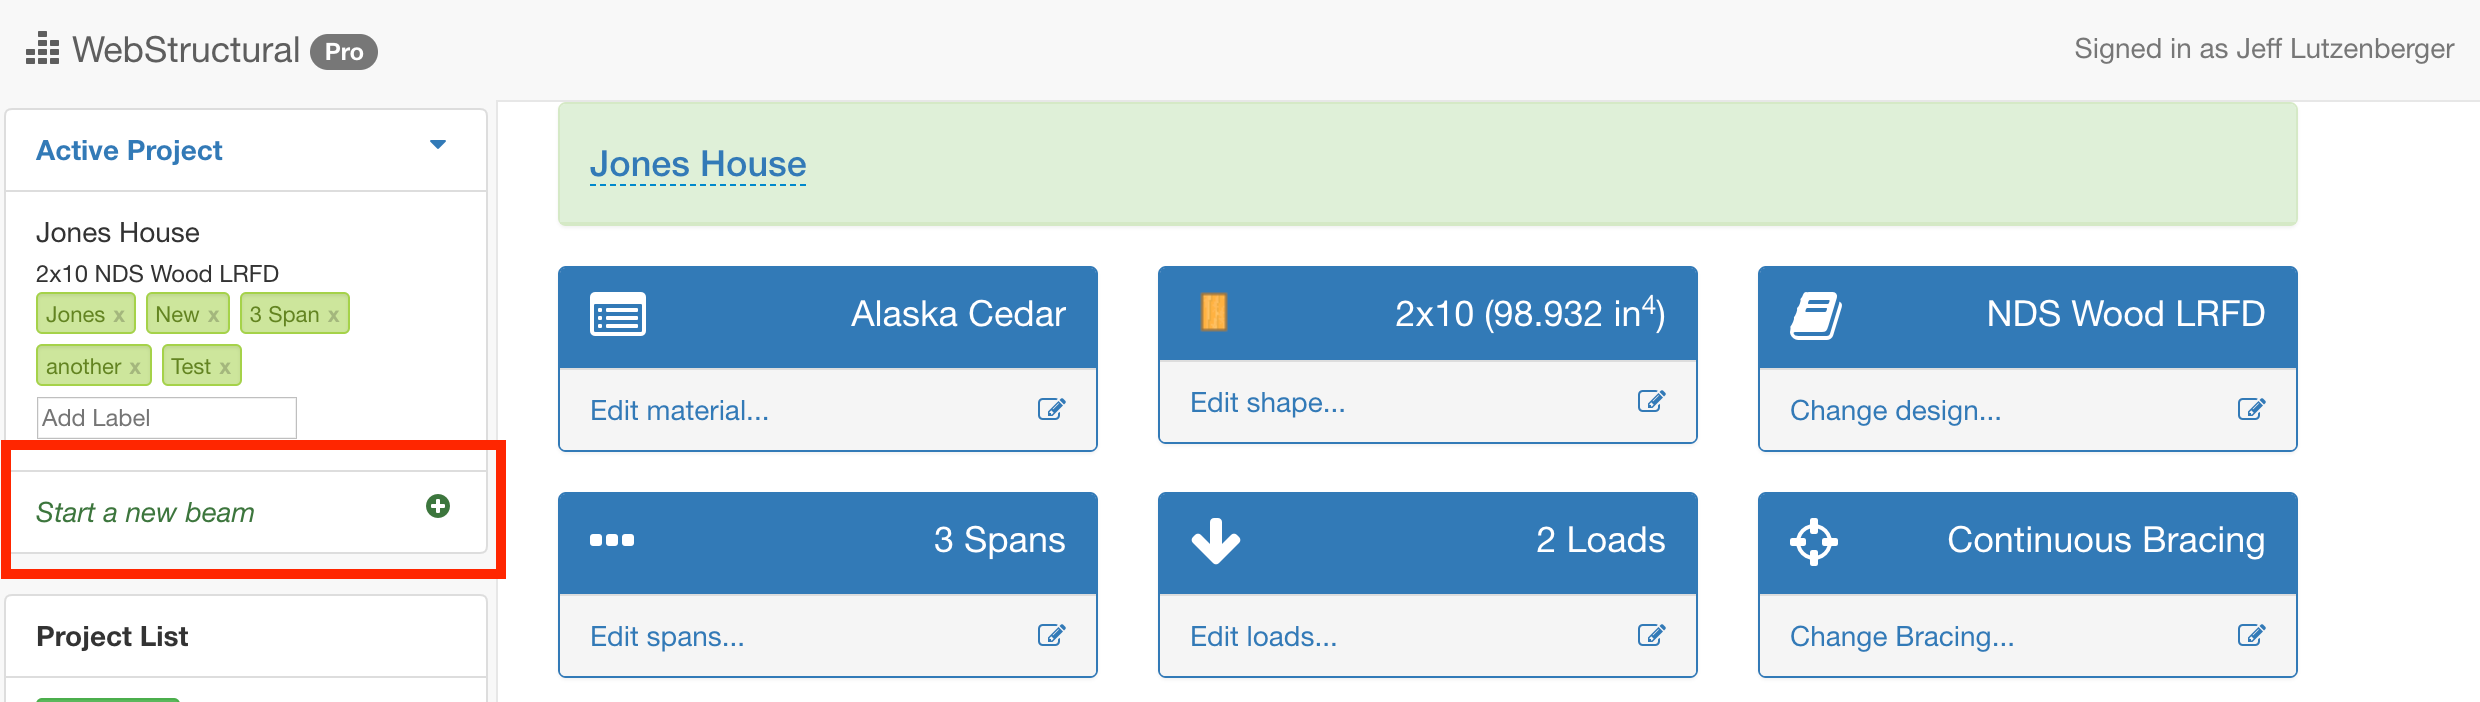Click the edit pencil icon beside Change Bracing
The image size is (2480, 702).
pos(2251,635)
